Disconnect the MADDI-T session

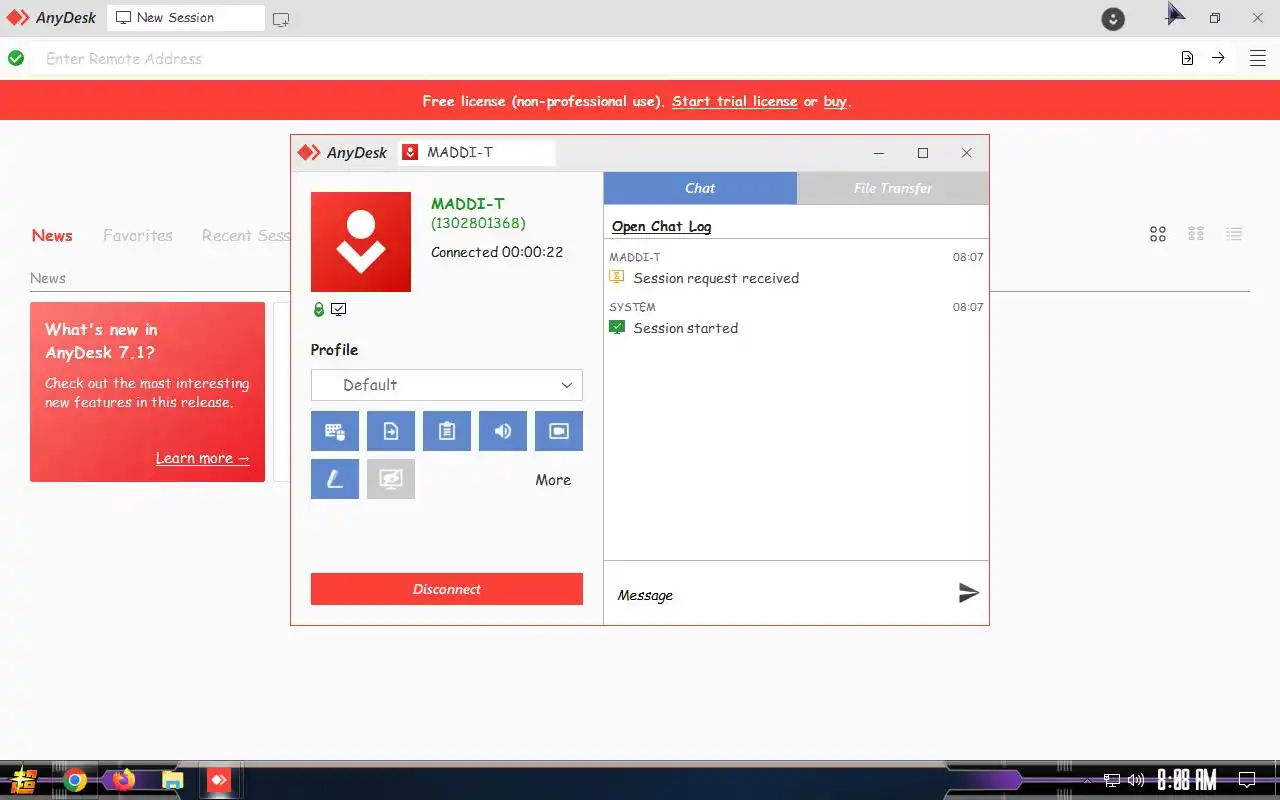pos(447,589)
